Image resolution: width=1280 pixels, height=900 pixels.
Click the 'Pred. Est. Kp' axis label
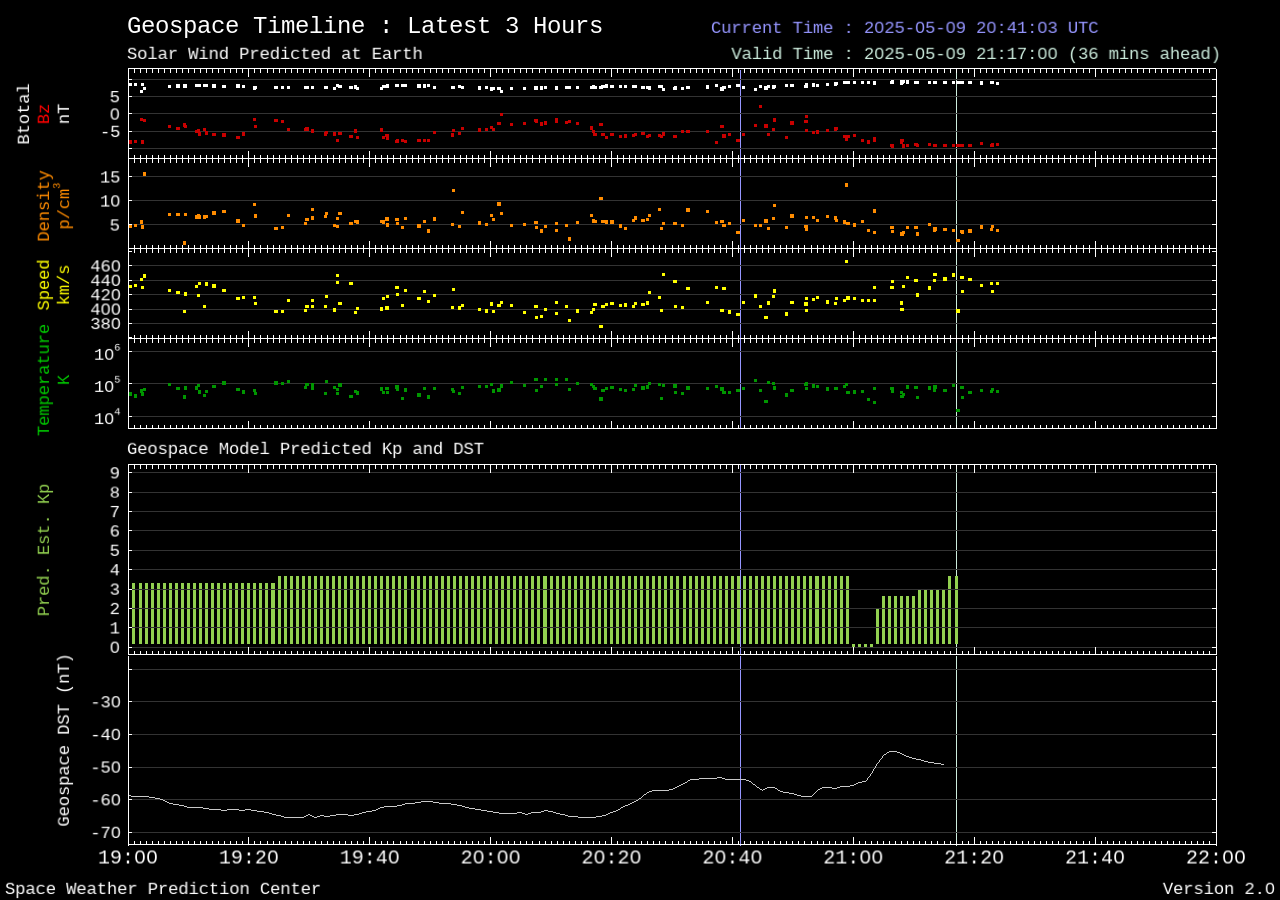click(x=44, y=550)
